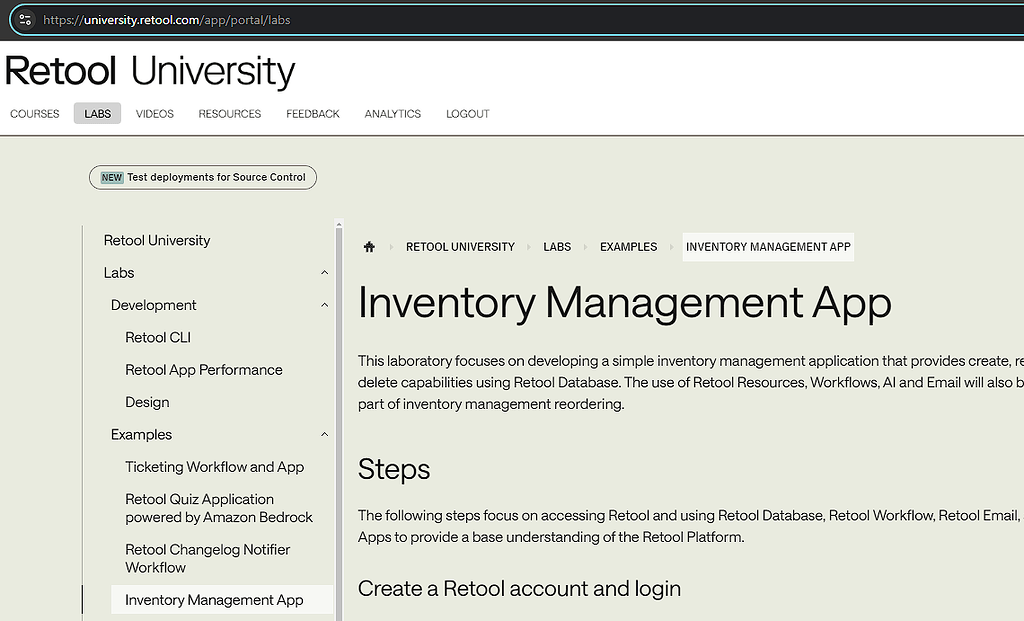Select Labs in the sidebar tree
The height and width of the screenshot is (621, 1024).
coord(119,273)
